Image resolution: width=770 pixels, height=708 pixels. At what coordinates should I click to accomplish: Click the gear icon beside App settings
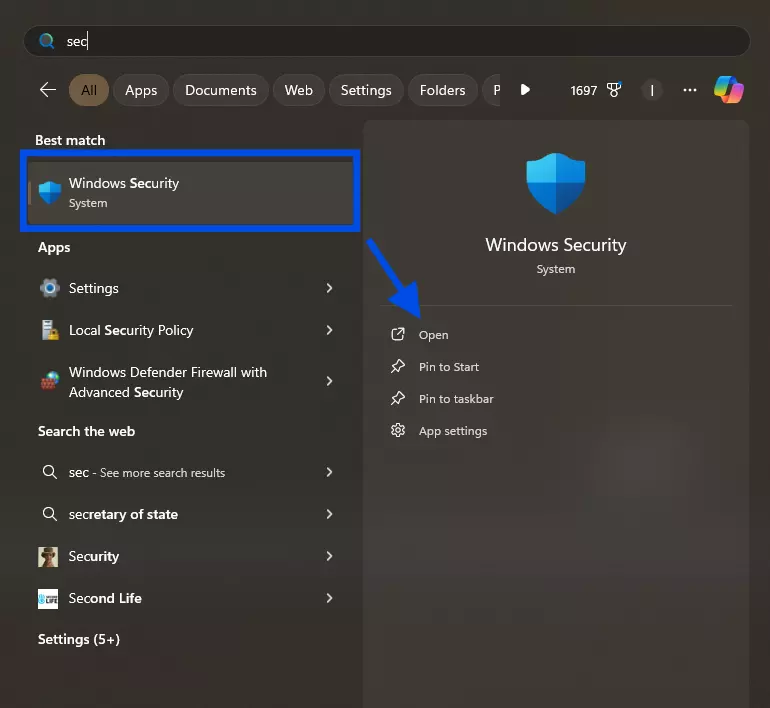pyautogui.click(x=398, y=431)
